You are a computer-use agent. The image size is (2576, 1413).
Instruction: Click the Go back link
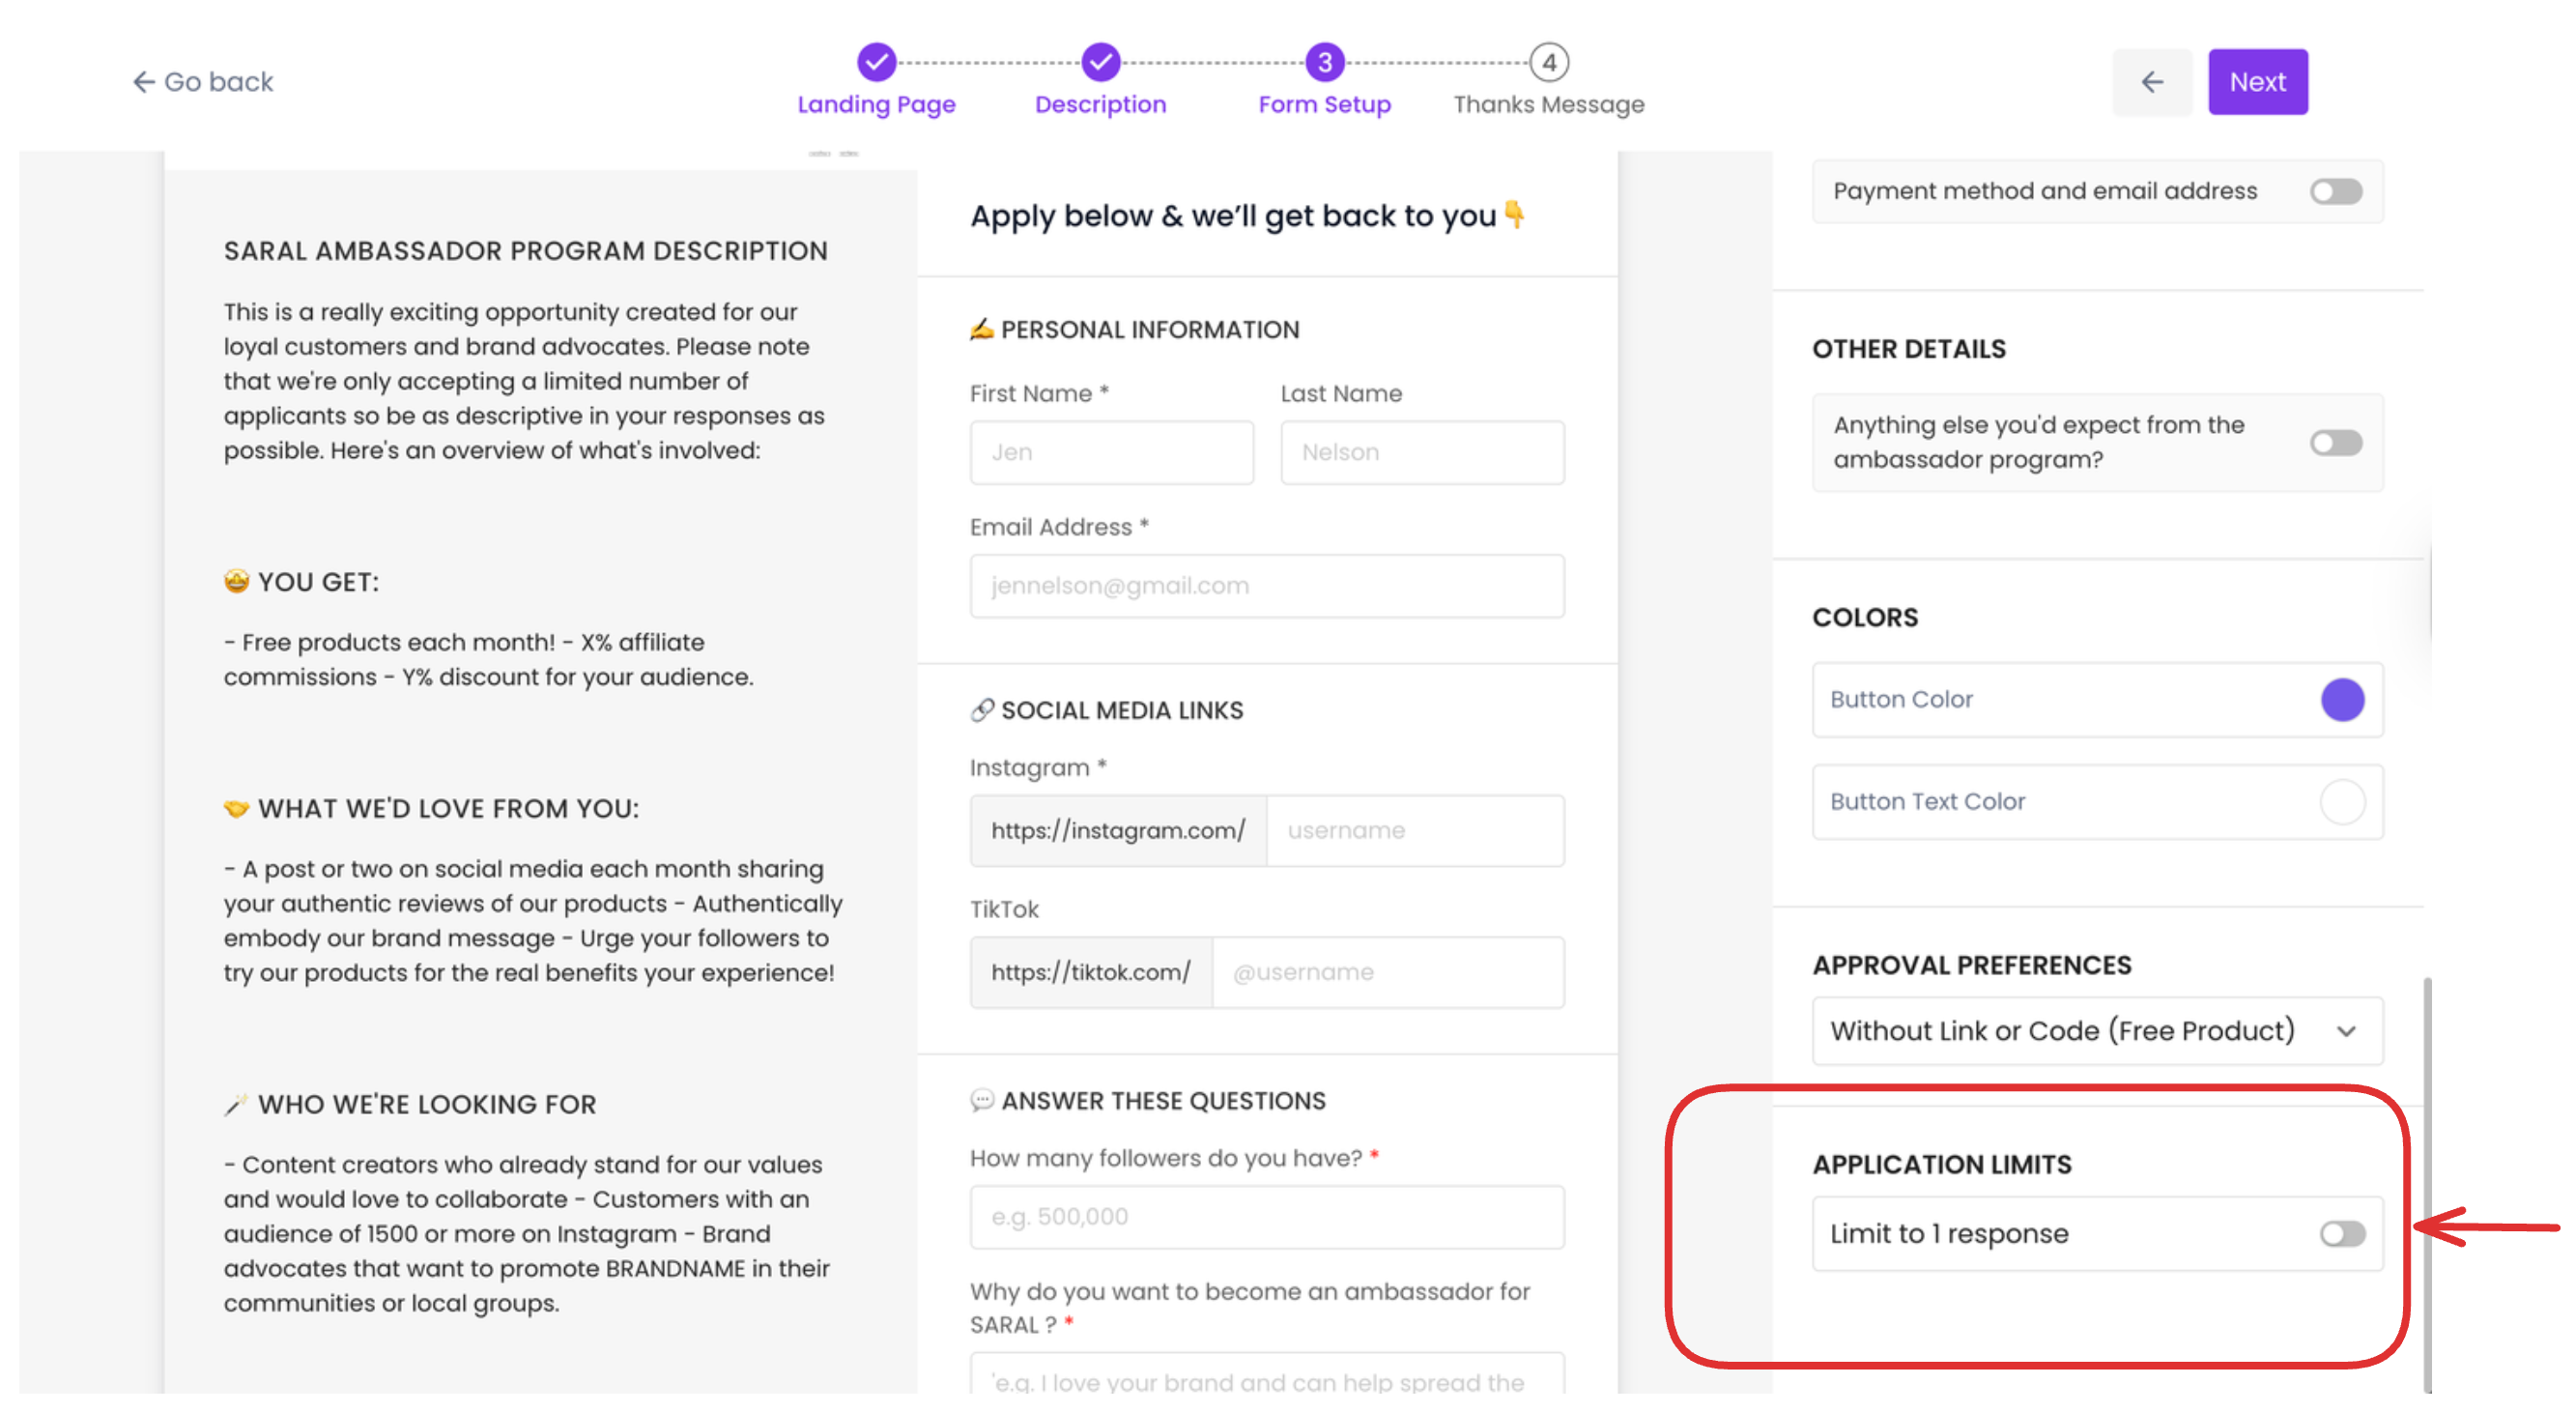[203, 82]
